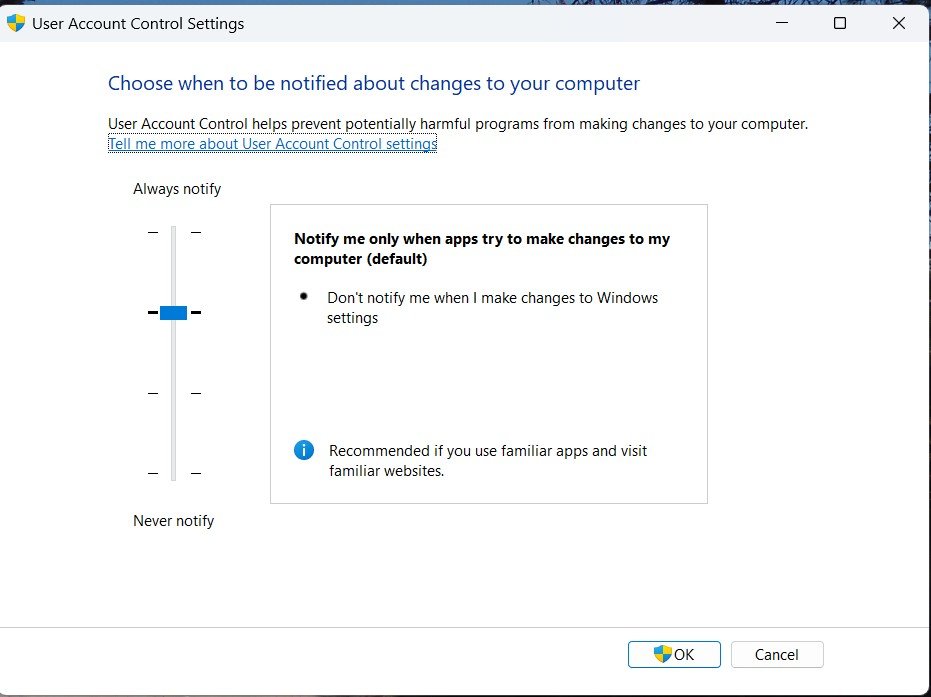931x697 pixels.
Task: Close the User Account Control Settings window
Action: [898, 23]
